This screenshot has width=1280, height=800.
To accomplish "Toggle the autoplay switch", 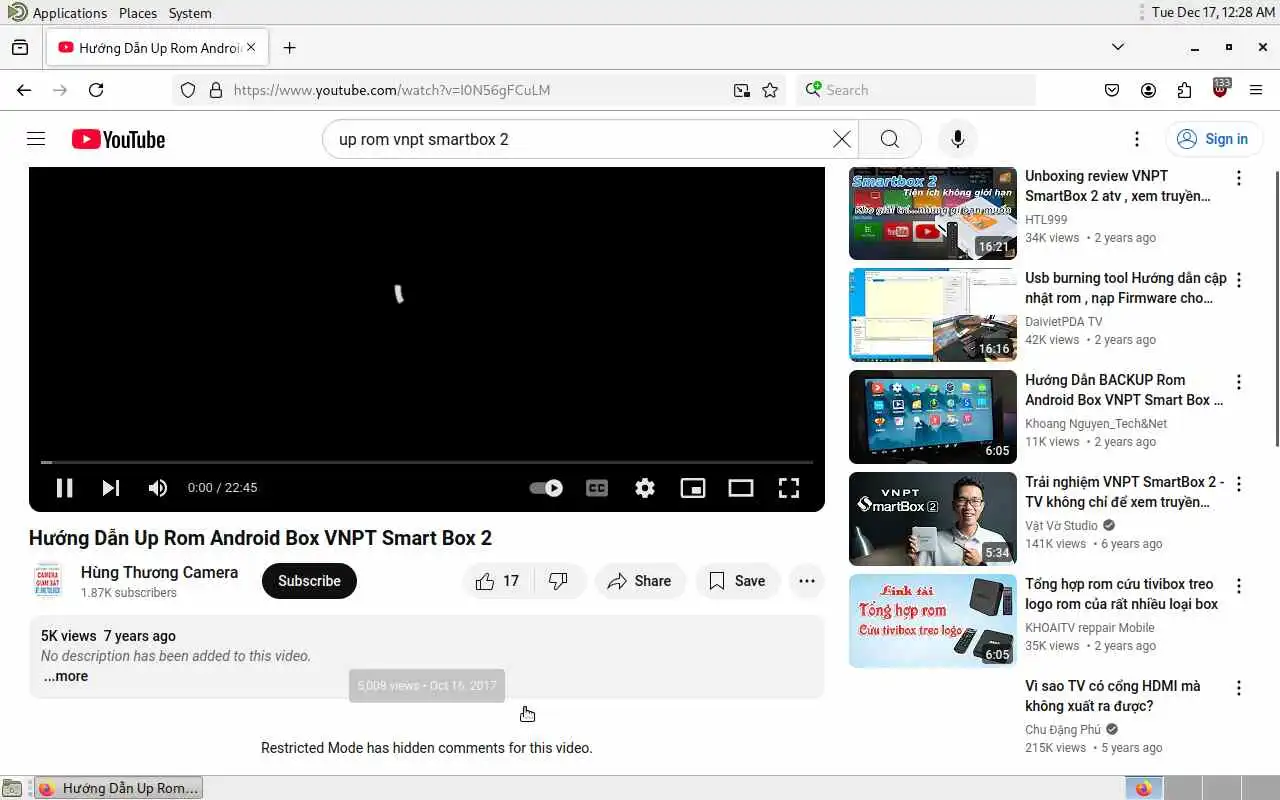I will click(x=546, y=488).
